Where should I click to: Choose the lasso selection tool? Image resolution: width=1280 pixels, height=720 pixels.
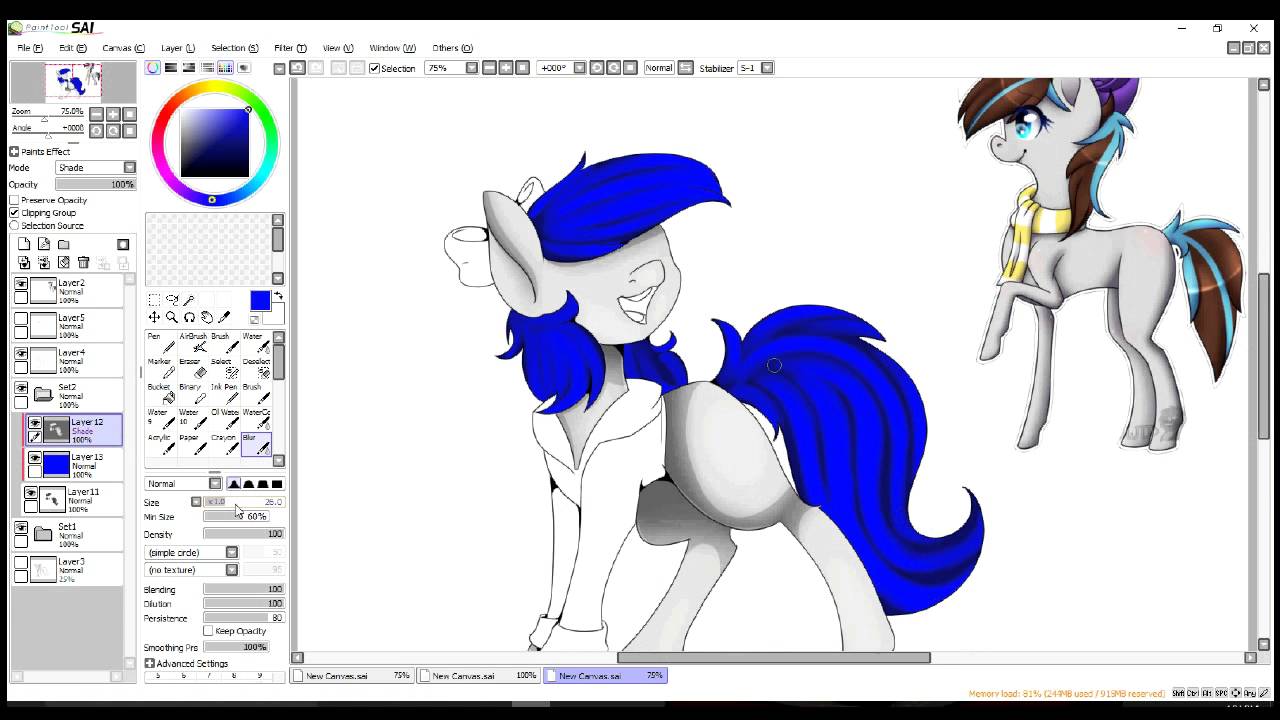[172, 300]
